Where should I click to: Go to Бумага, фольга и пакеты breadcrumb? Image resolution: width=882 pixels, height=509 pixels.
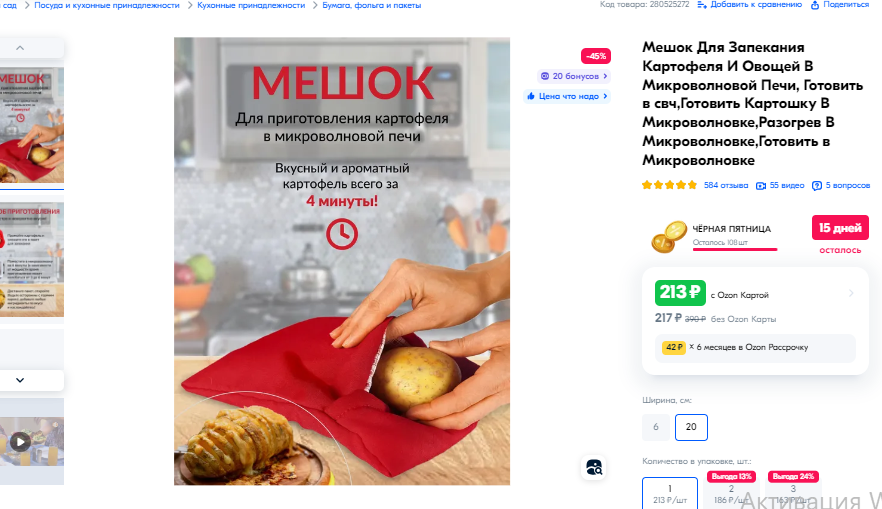pyautogui.click(x=372, y=5)
